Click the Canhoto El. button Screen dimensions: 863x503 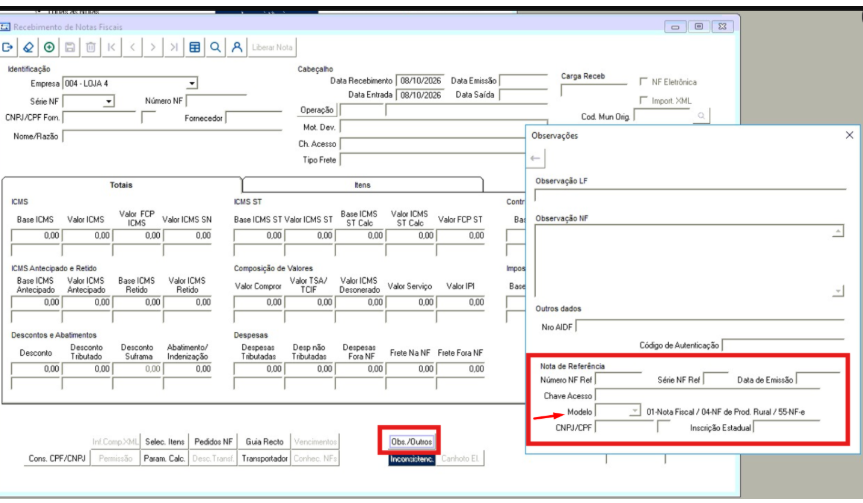(x=460, y=458)
